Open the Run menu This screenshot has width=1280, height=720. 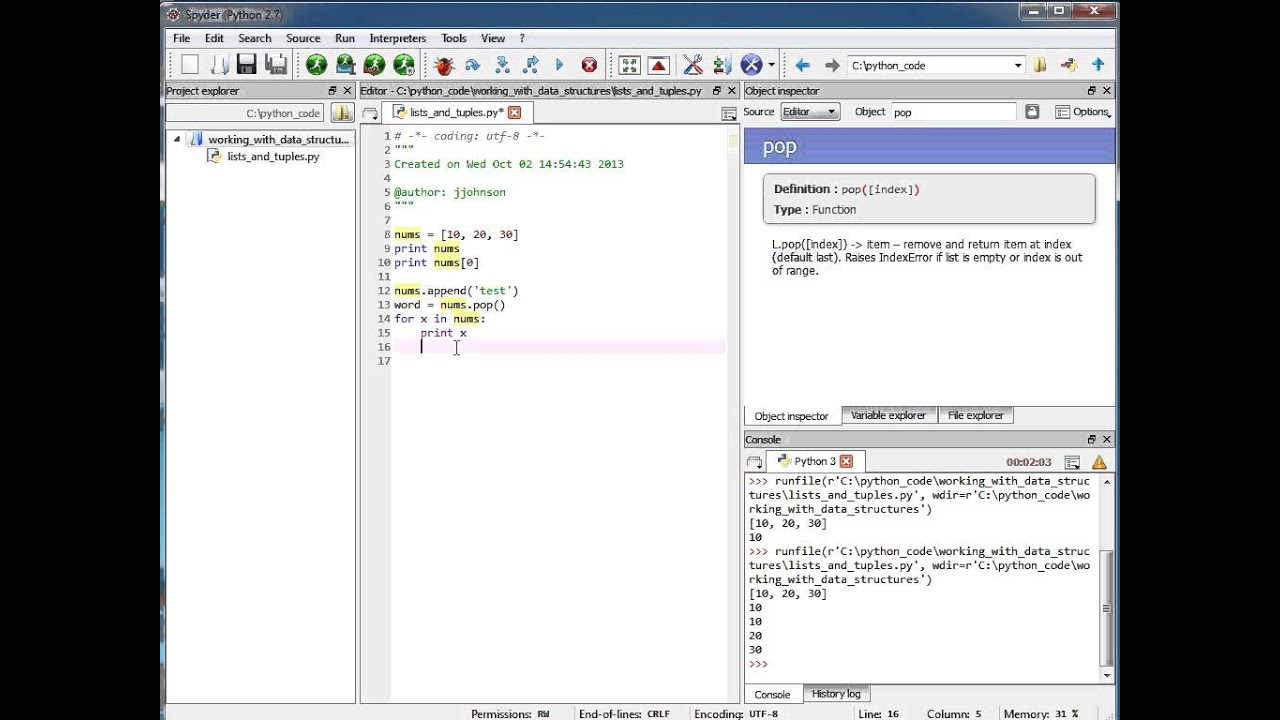345,38
